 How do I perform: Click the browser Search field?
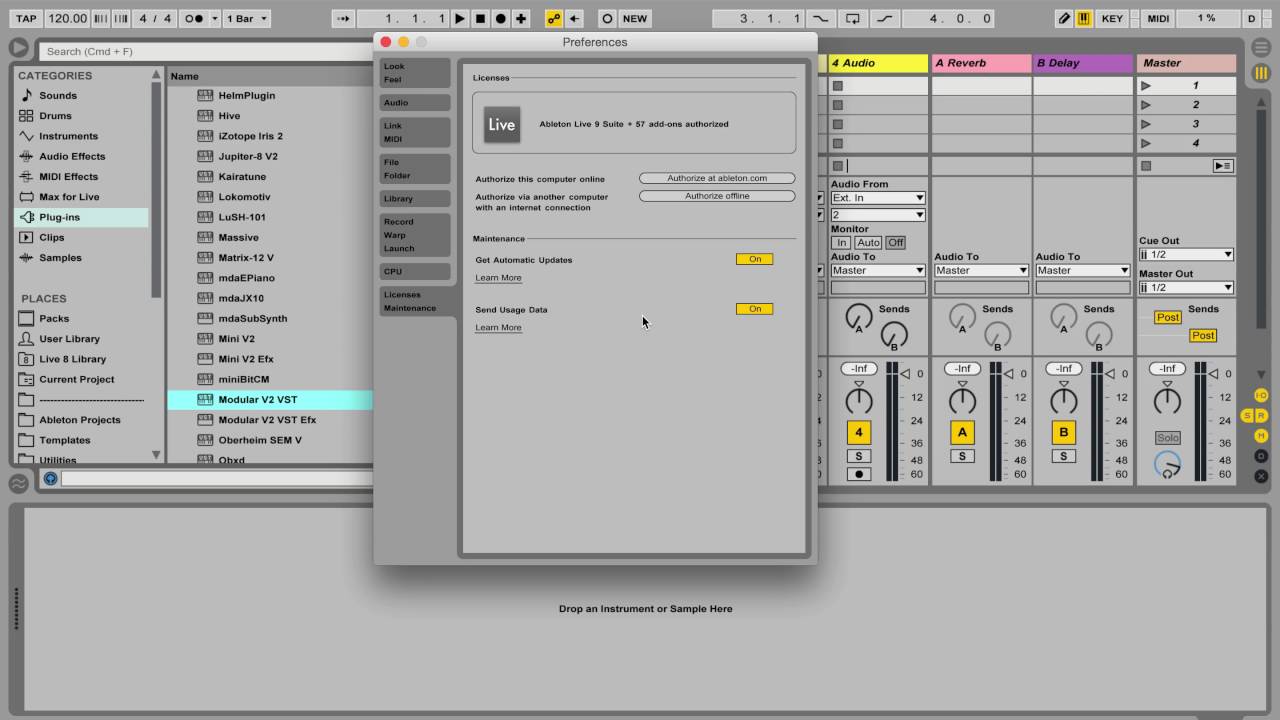tap(206, 51)
